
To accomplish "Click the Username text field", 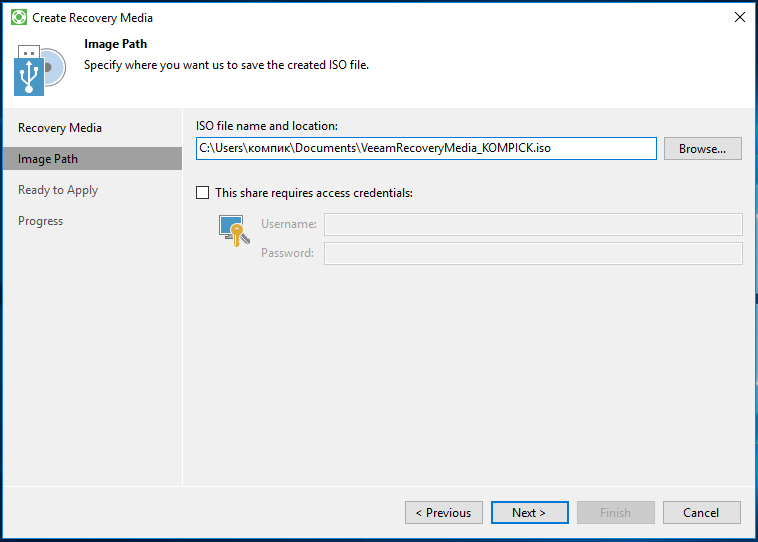I will click(533, 224).
